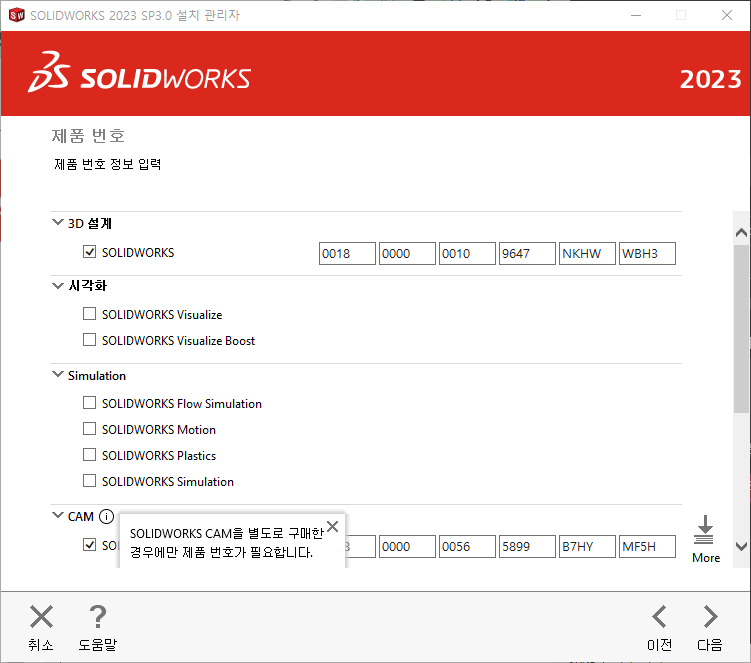Click the 취소 label
Viewport: 751px width, 663px height.
coord(41,645)
